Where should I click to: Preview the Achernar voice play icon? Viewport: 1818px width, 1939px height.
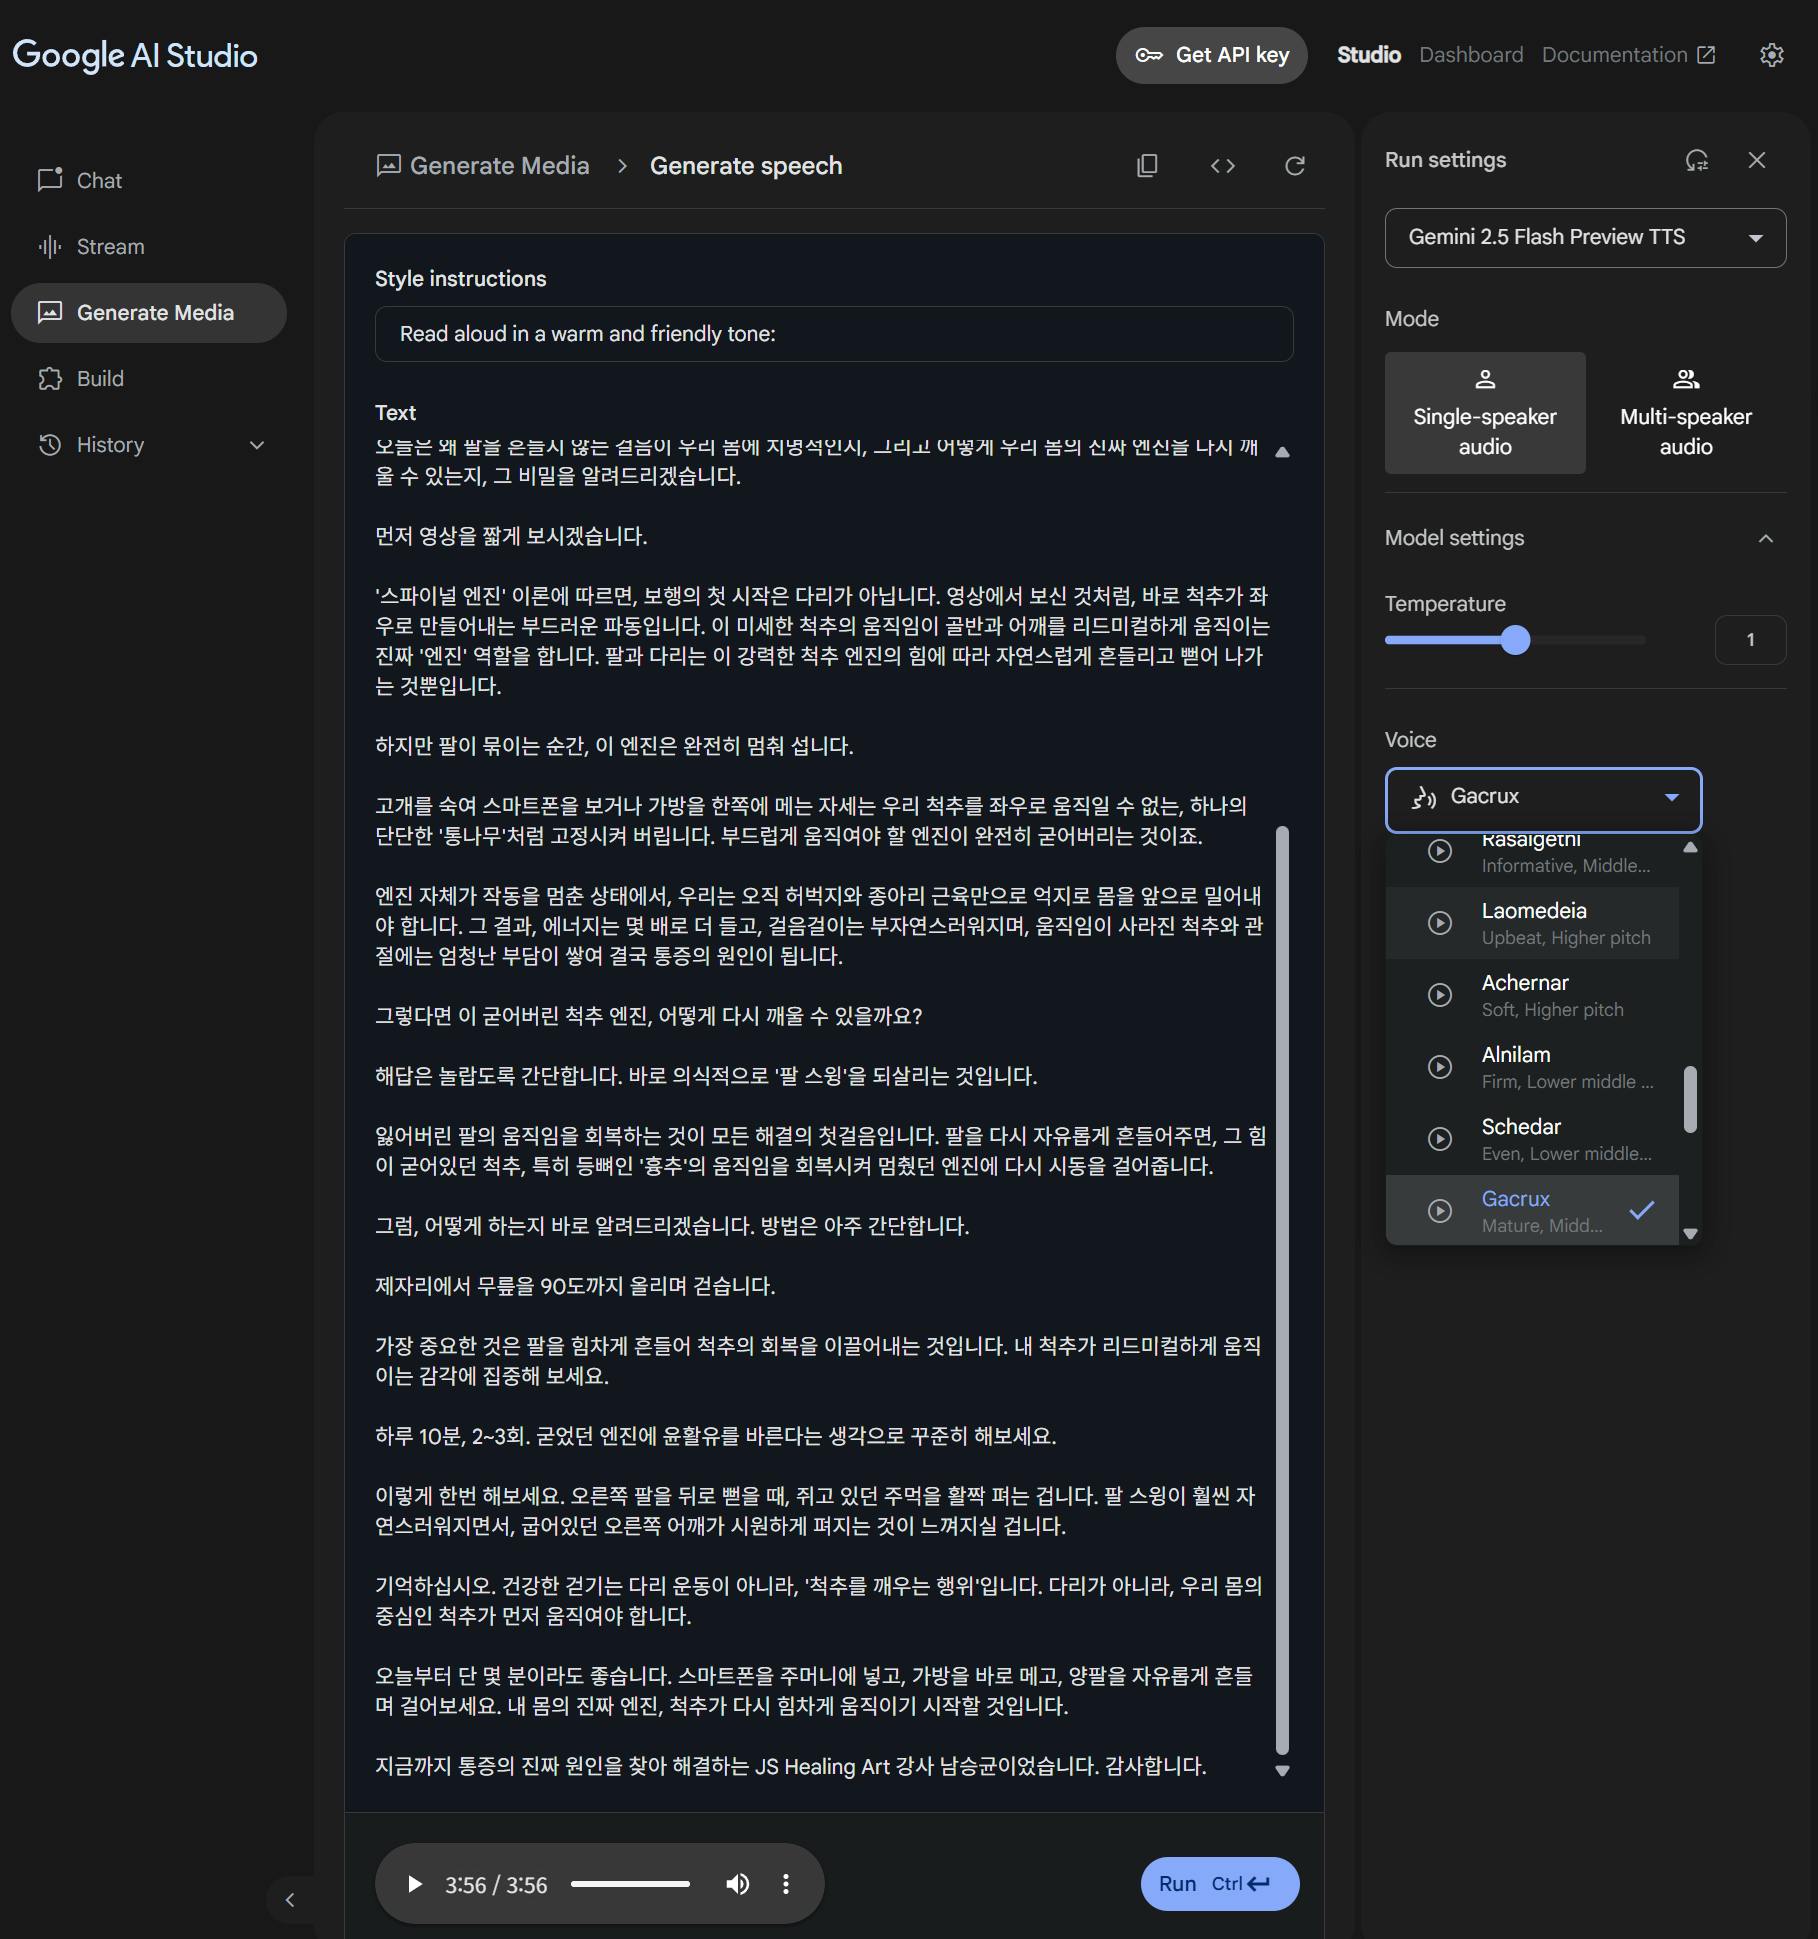(1439, 995)
